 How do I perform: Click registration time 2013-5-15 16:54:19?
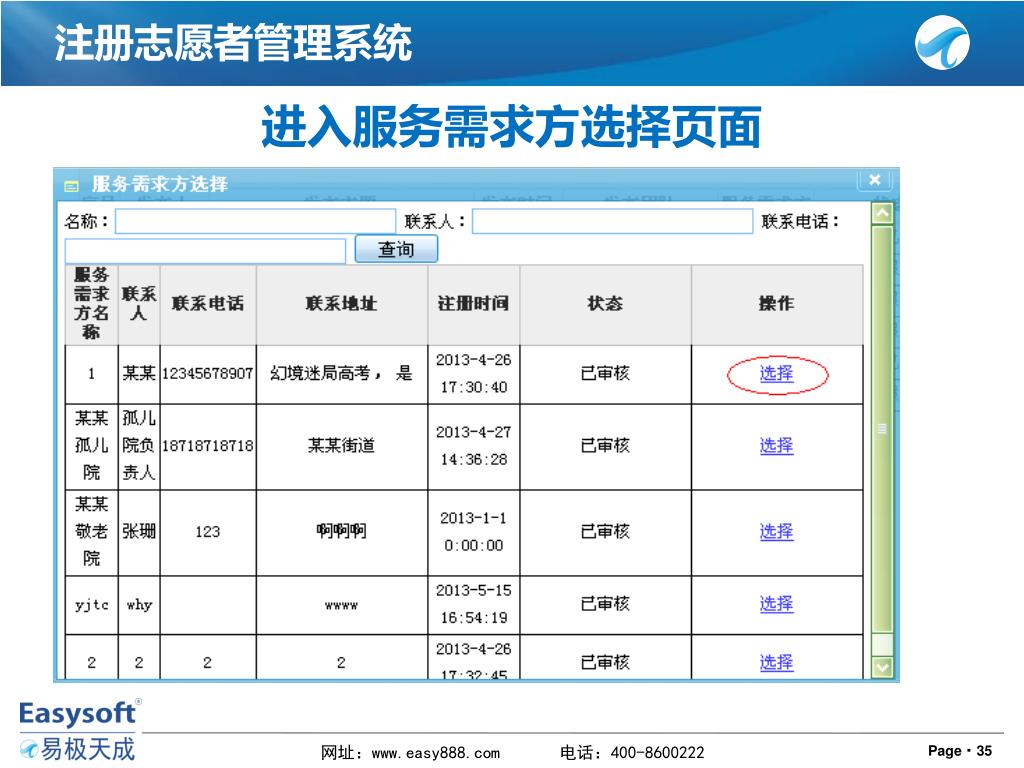click(x=474, y=604)
